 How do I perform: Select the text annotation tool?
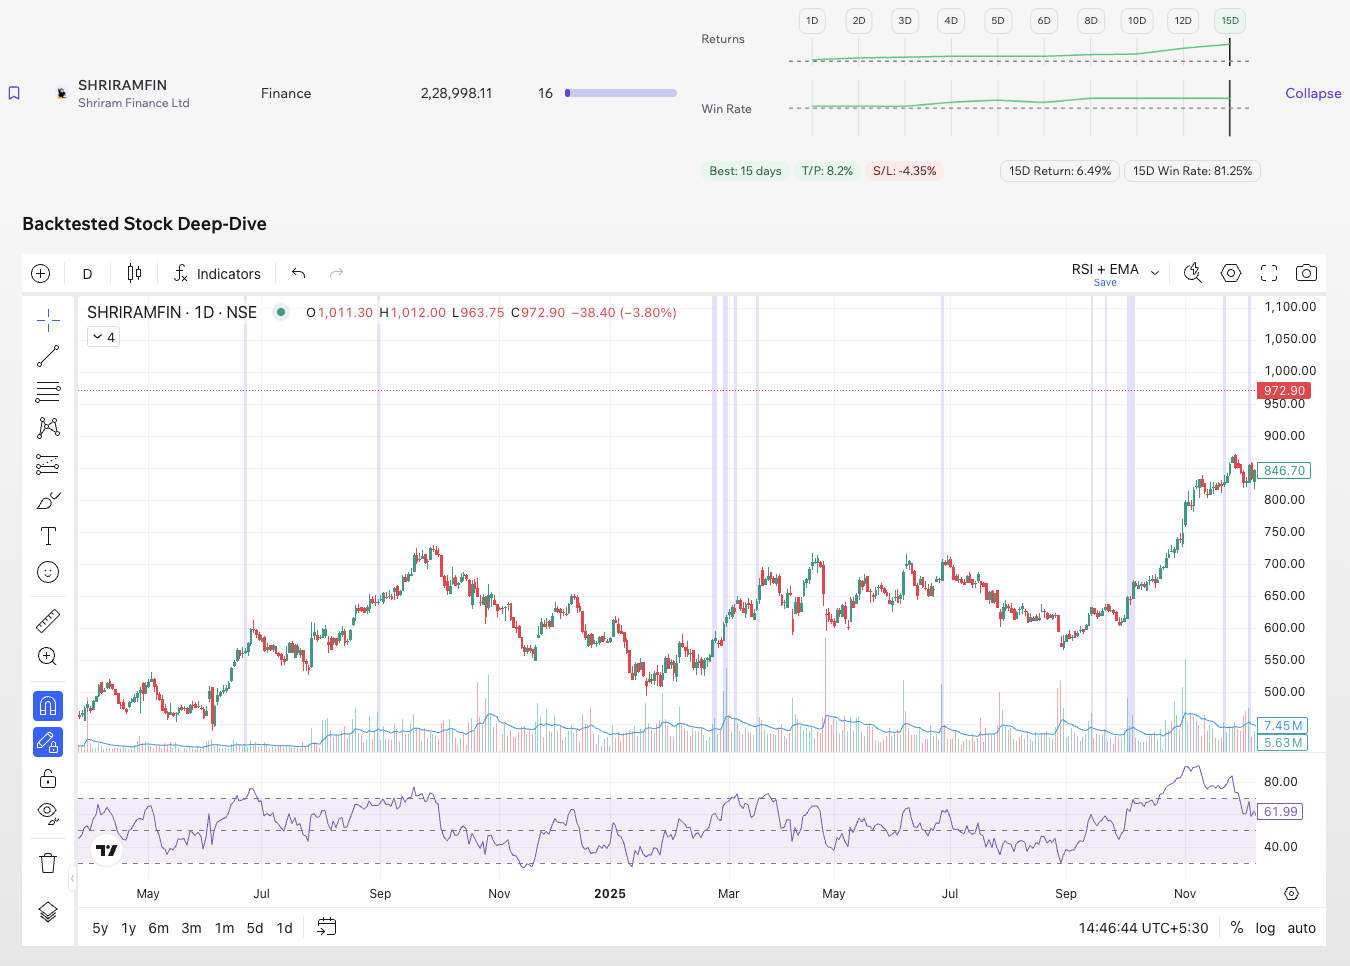[48, 536]
